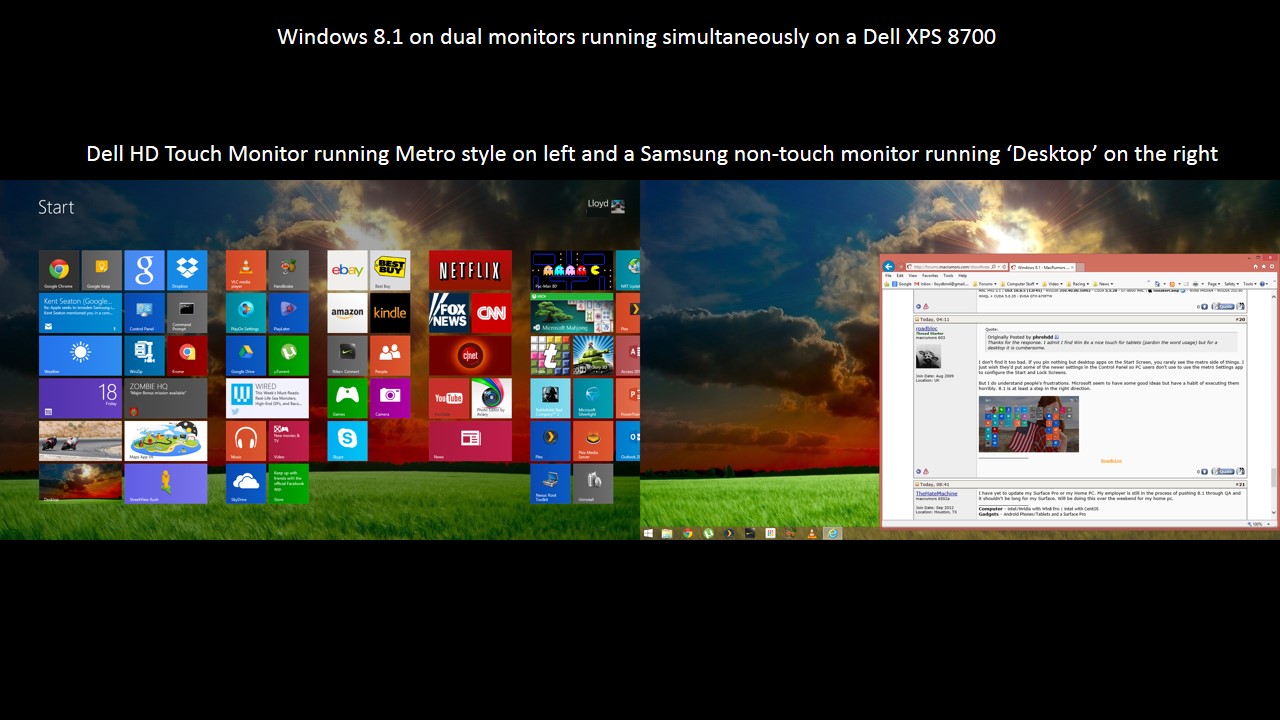Open File Explorer from the taskbar
The image size is (1280, 720).
click(667, 533)
